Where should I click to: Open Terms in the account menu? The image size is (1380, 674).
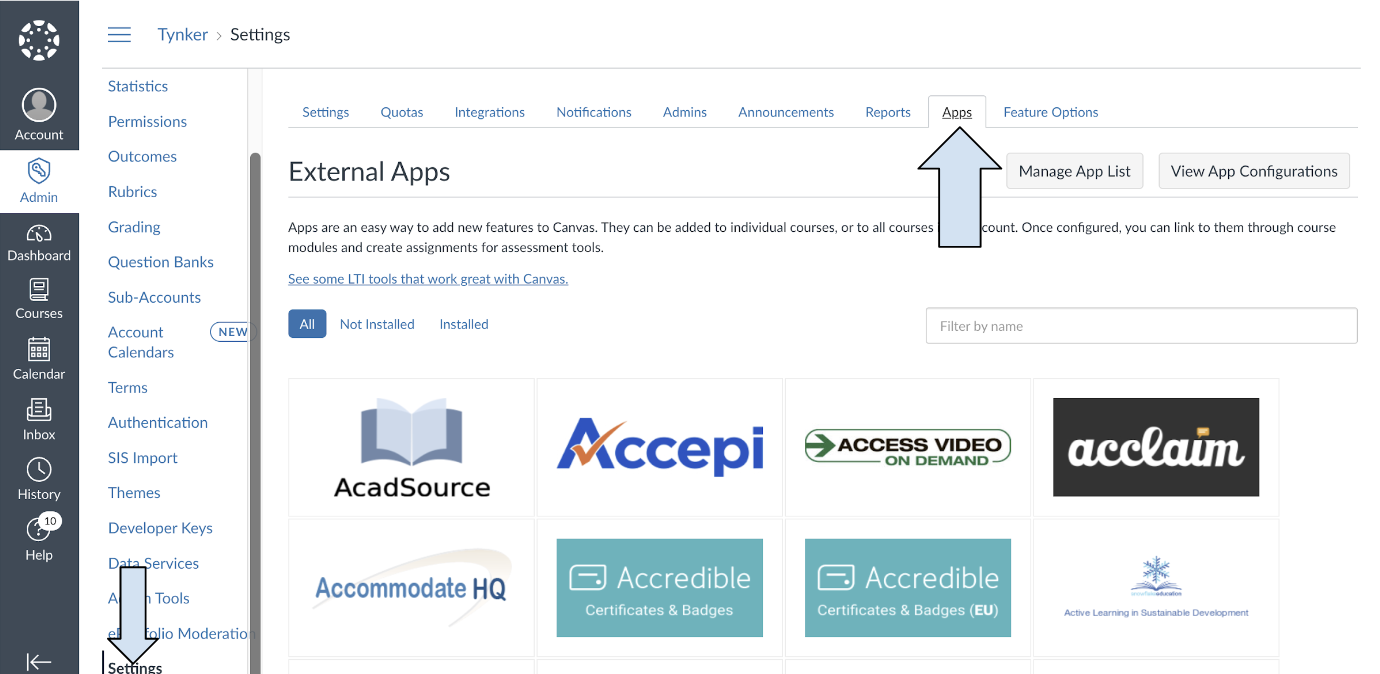click(128, 387)
